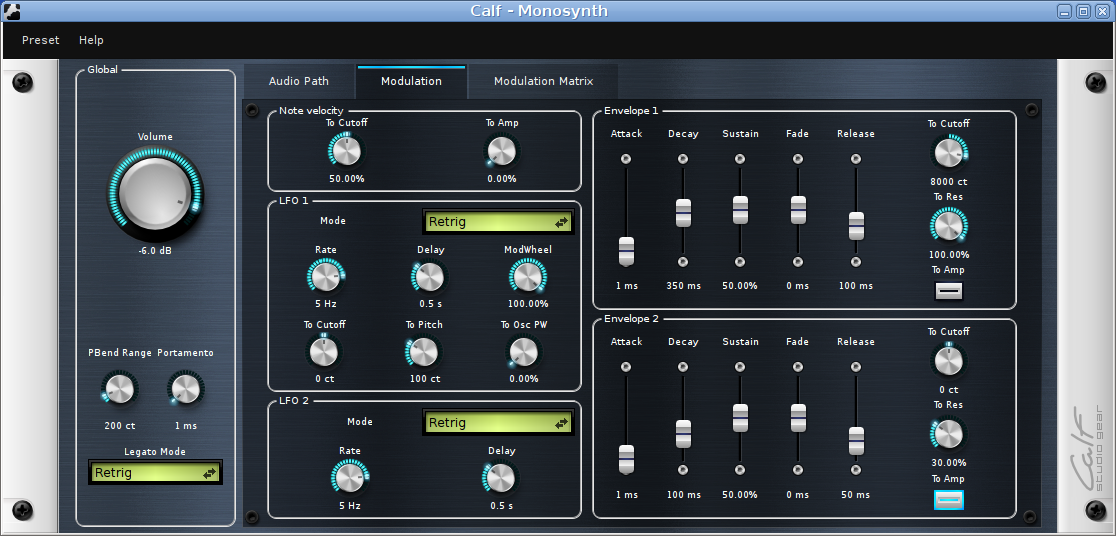The width and height of the screenshot is (1116, 536).
Task: Switch to the Modulation Matrix tab
Action: pos(544,81)
